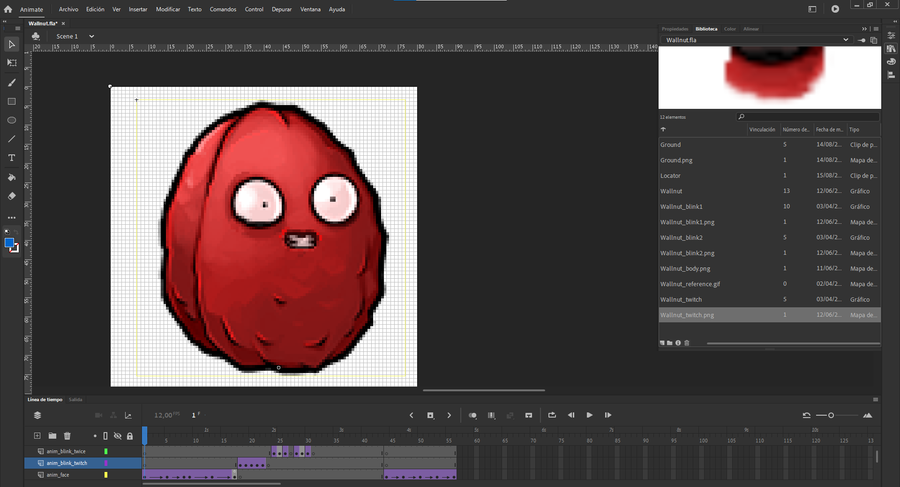The height and width of the screenshot is (487, 900).
Task: Open the Ventana menu
Action: (311, 9)
